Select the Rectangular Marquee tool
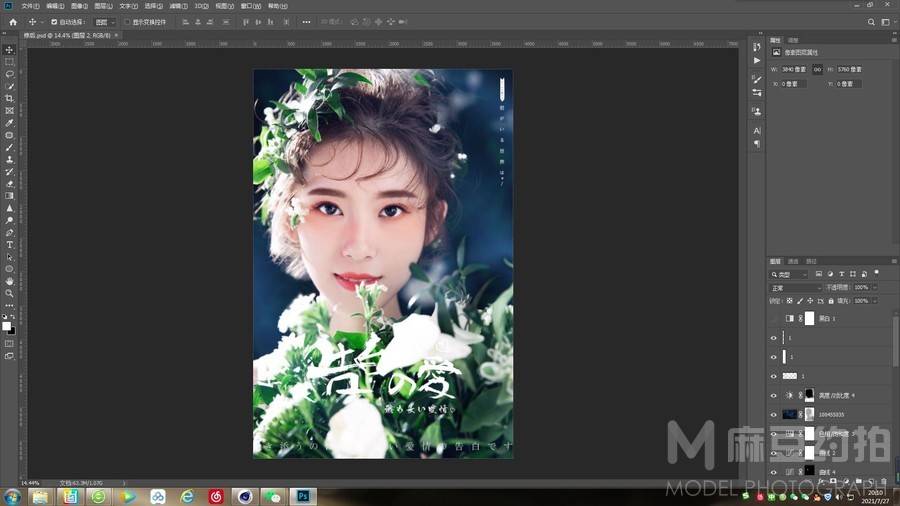 pyautogui.click(x=10, y=62)
